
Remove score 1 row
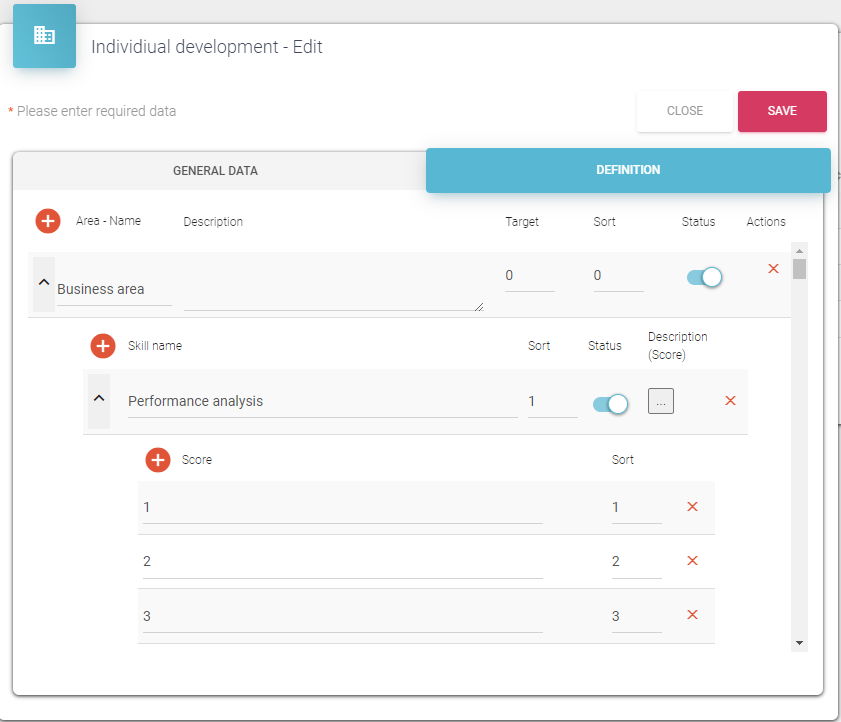692,507
